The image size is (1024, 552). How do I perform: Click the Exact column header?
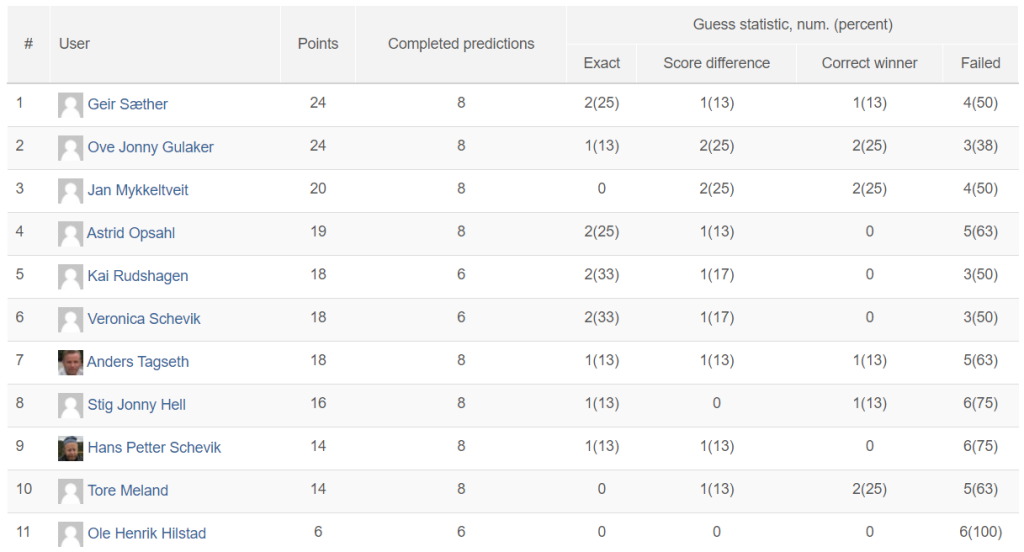click(601, 63)
